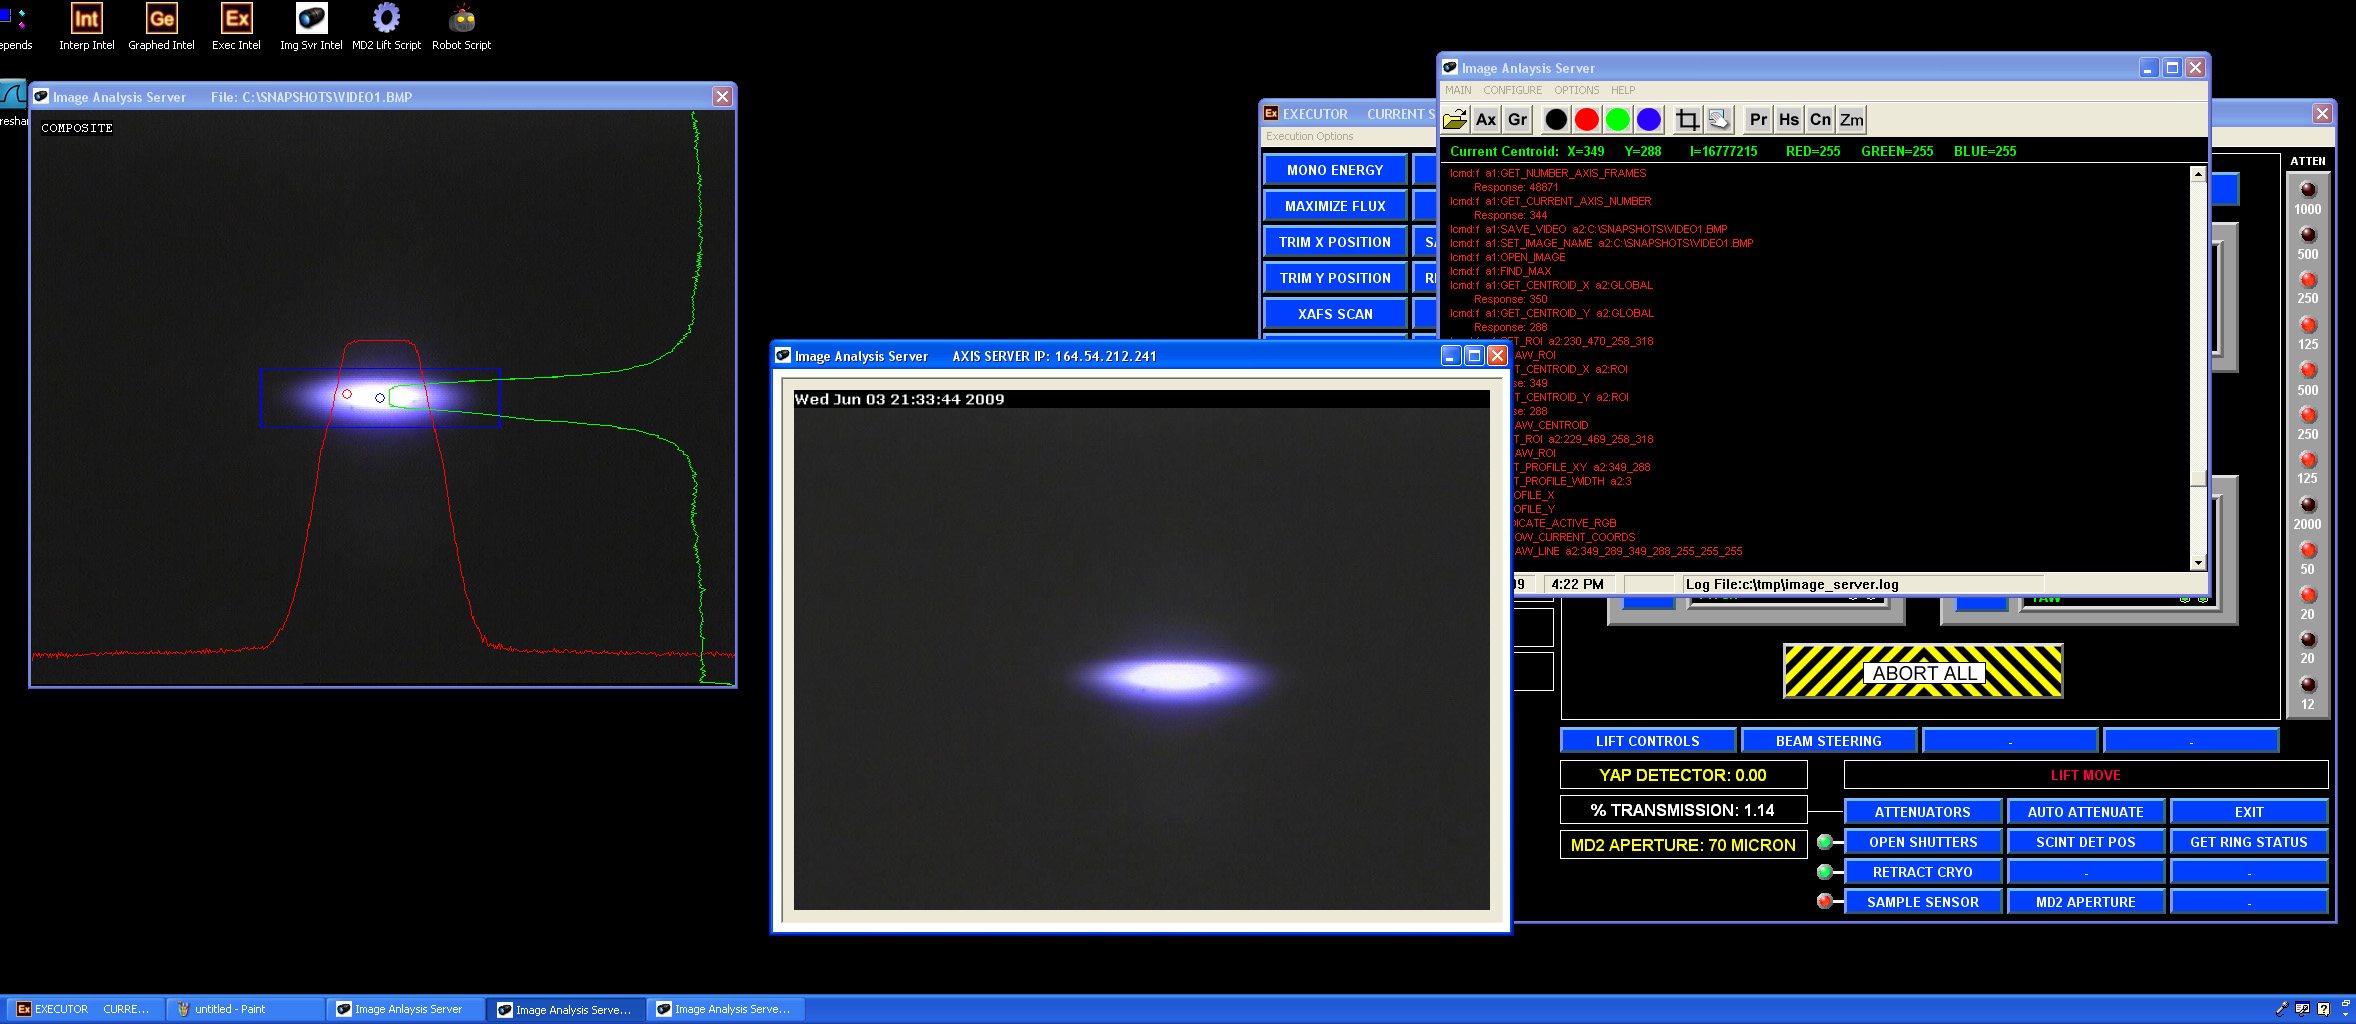
Task: Select the crop ROI tool icon
Action: 1687,120
